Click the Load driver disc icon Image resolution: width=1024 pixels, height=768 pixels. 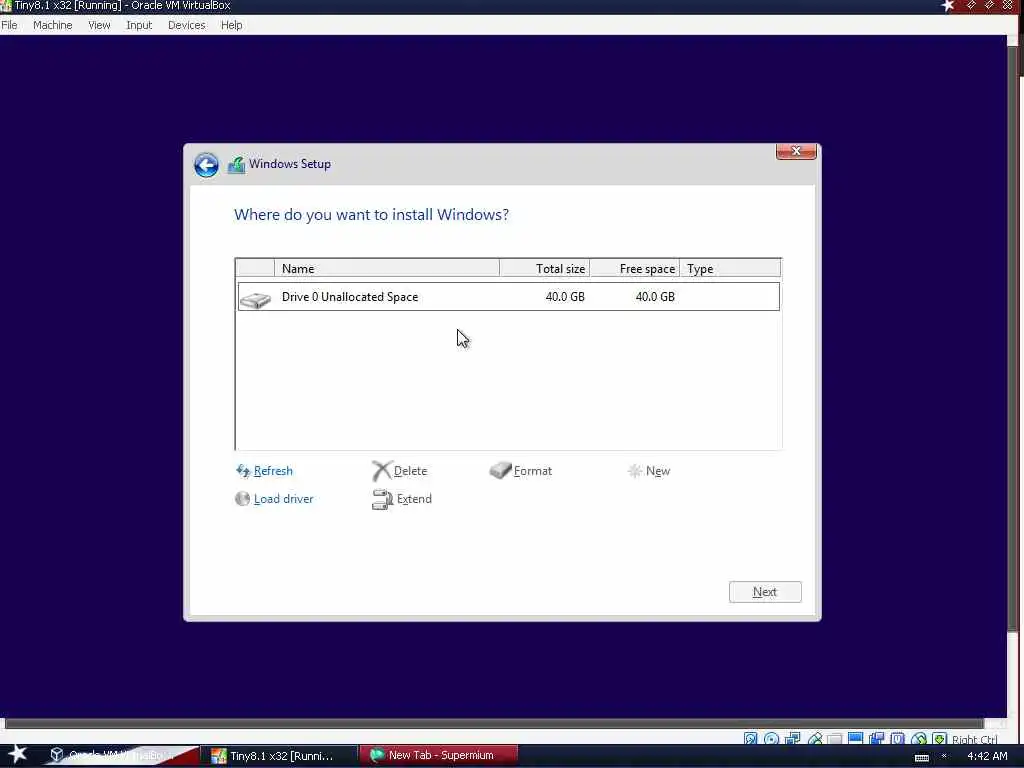(x=242, y=499)
